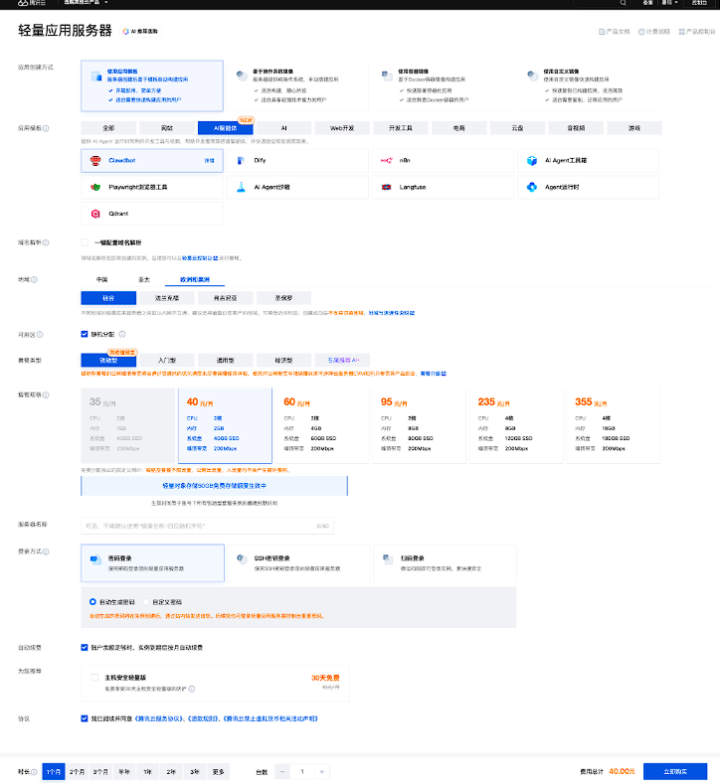Uncheck the random availability zone checkbox
The height and width of the screenshot is (783, 720).
pyautogui.click(x=85, y=334)
